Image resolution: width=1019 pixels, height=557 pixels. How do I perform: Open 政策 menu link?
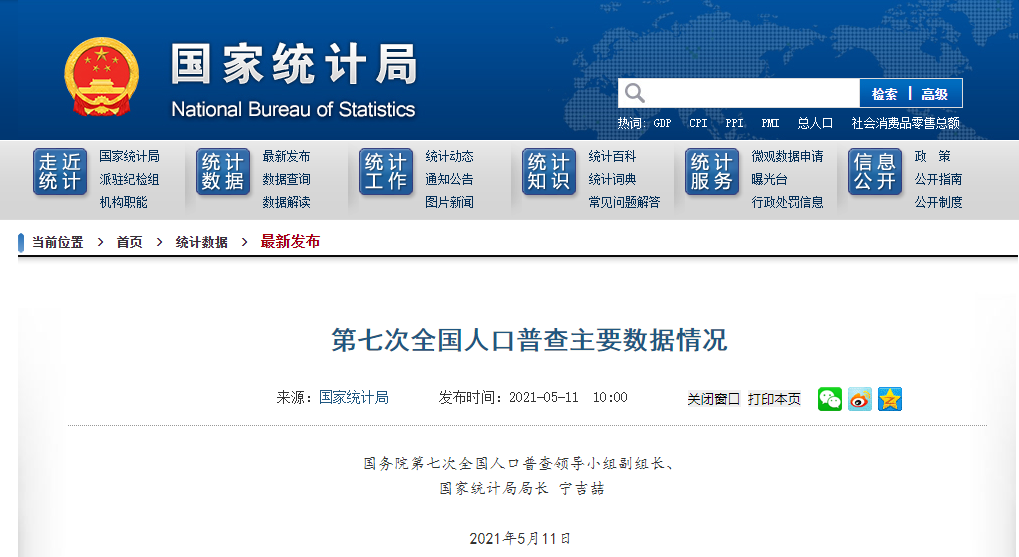tap(933, 156)
